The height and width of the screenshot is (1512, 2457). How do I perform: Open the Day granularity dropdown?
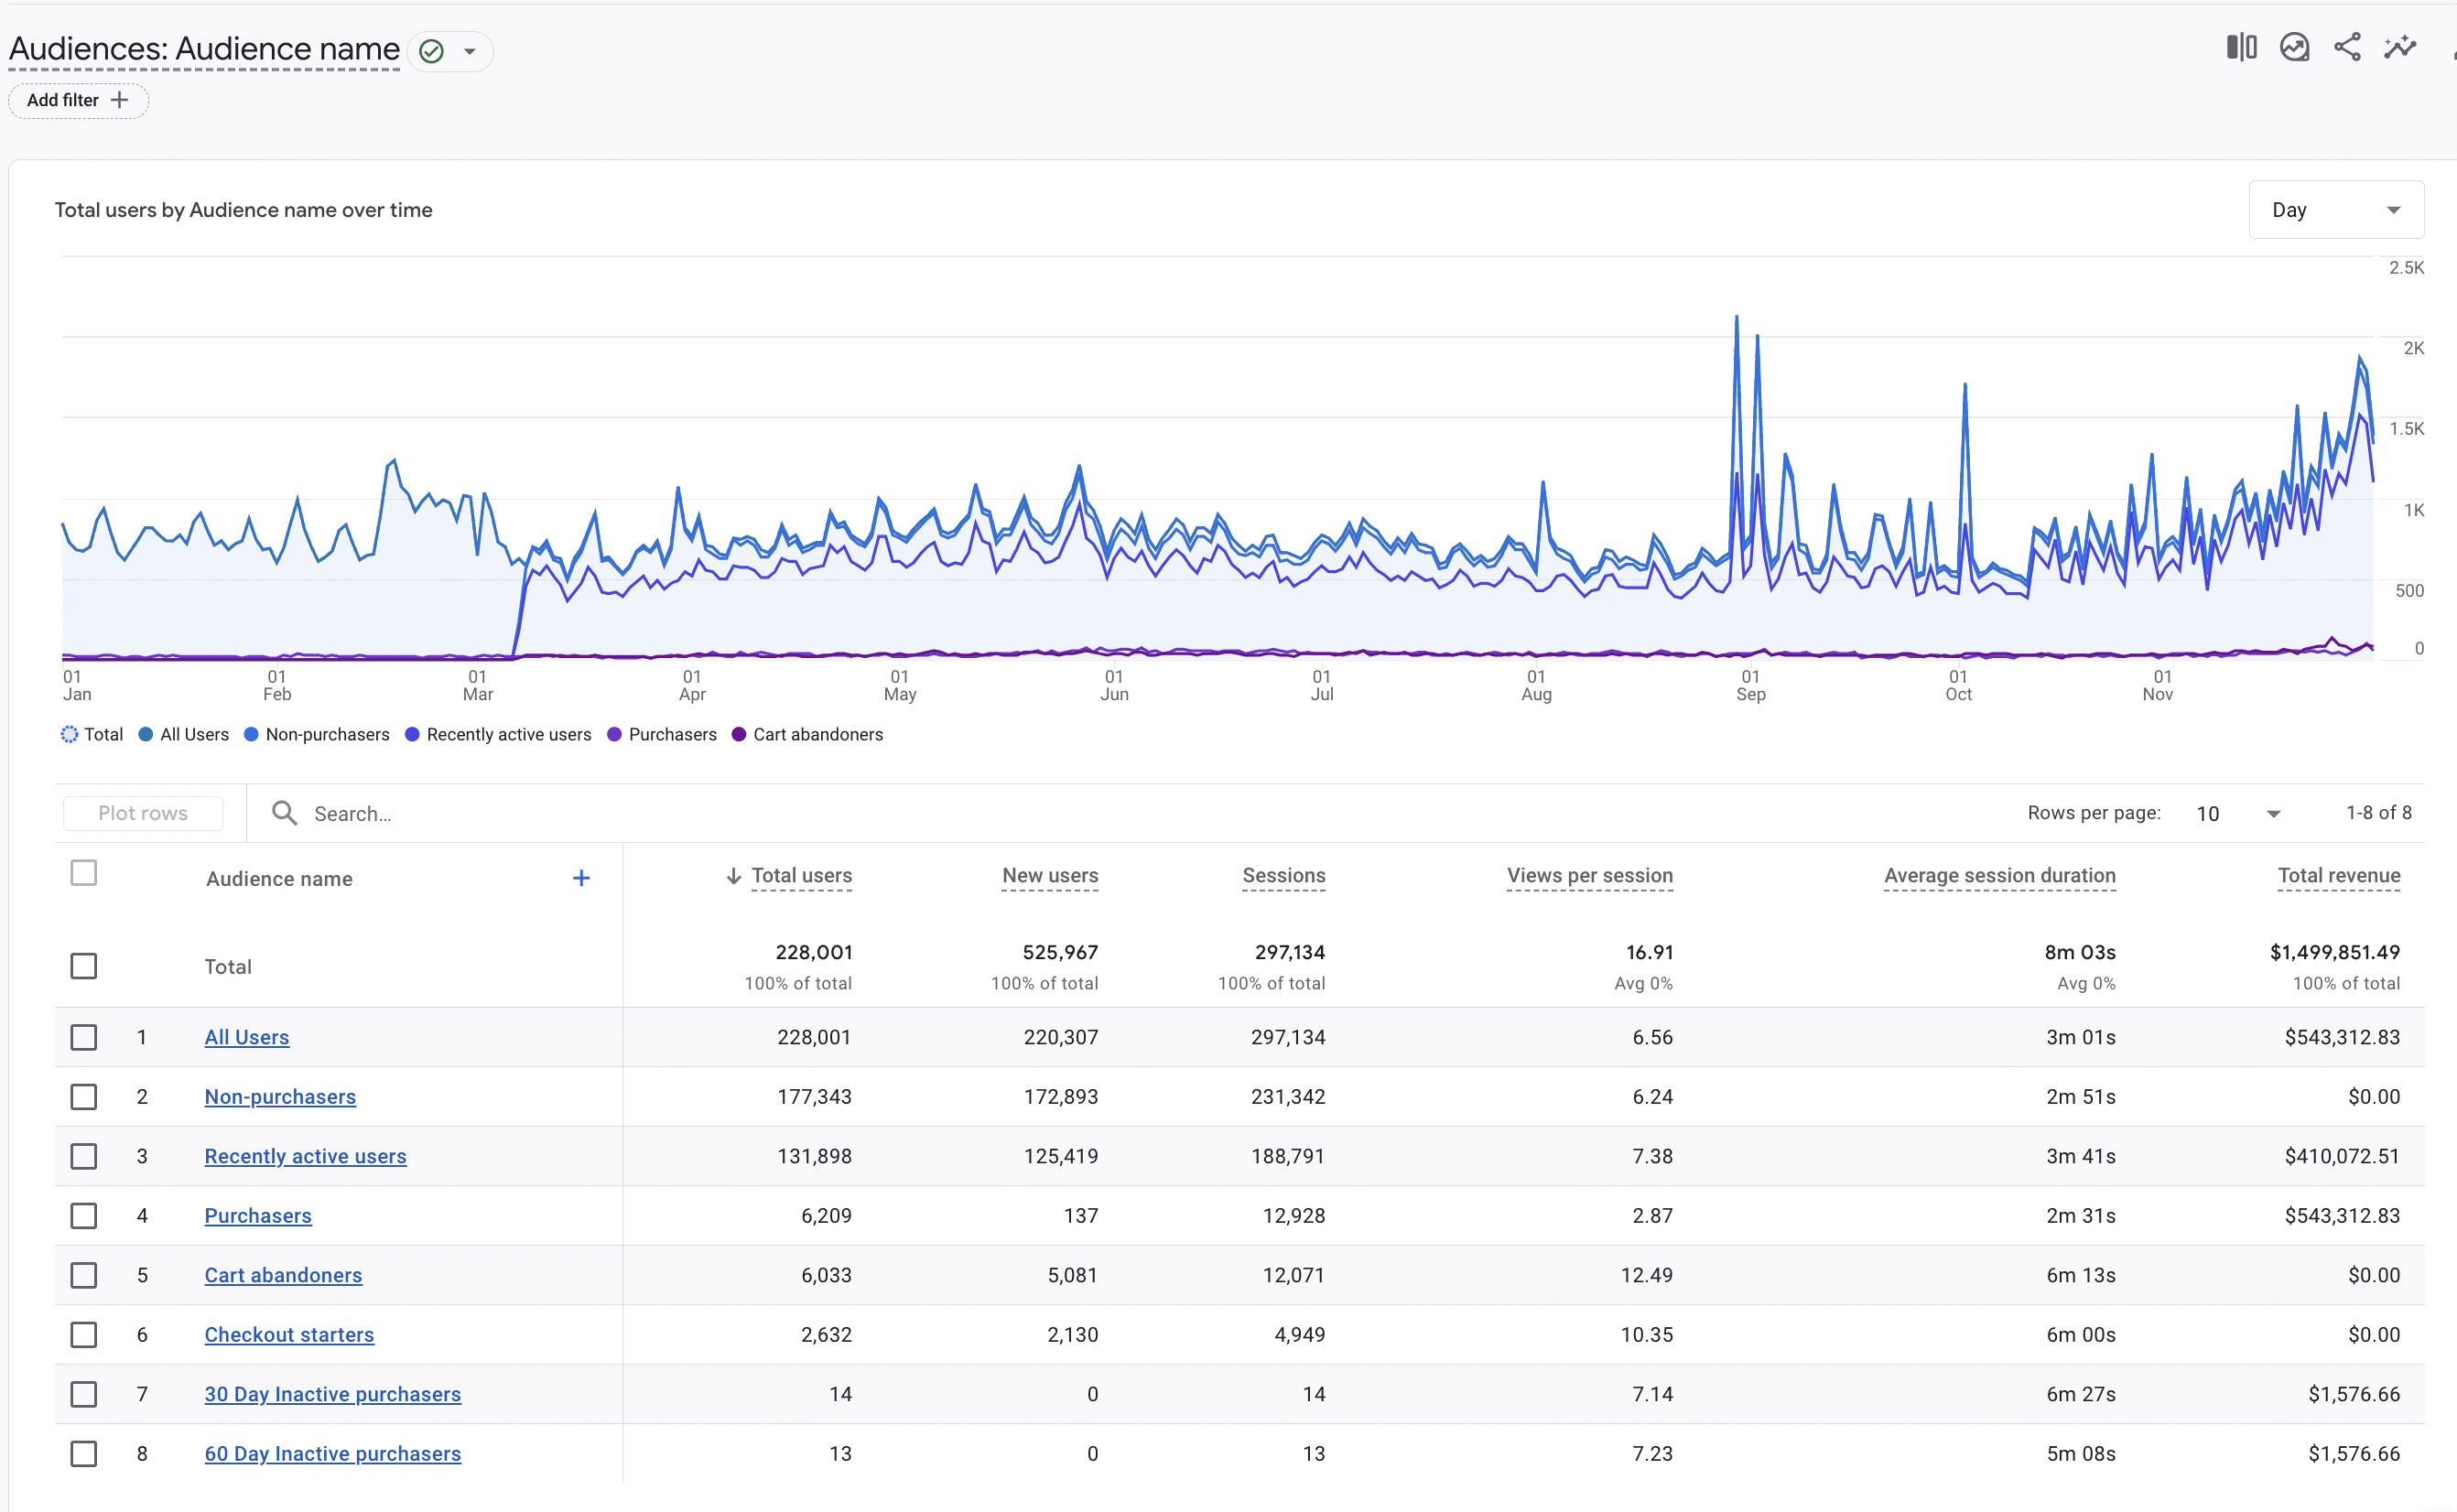pyautogui.click(x=2336, y=210)
